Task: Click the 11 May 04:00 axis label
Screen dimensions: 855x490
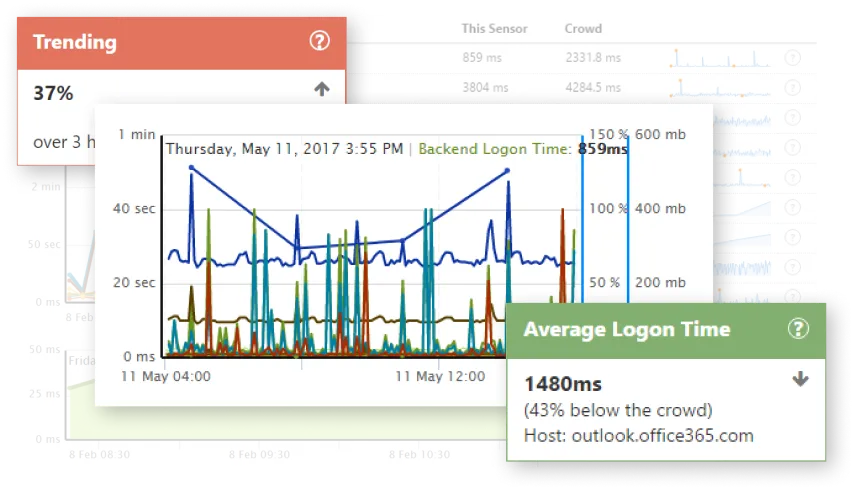Action: [x=166, y=376]
